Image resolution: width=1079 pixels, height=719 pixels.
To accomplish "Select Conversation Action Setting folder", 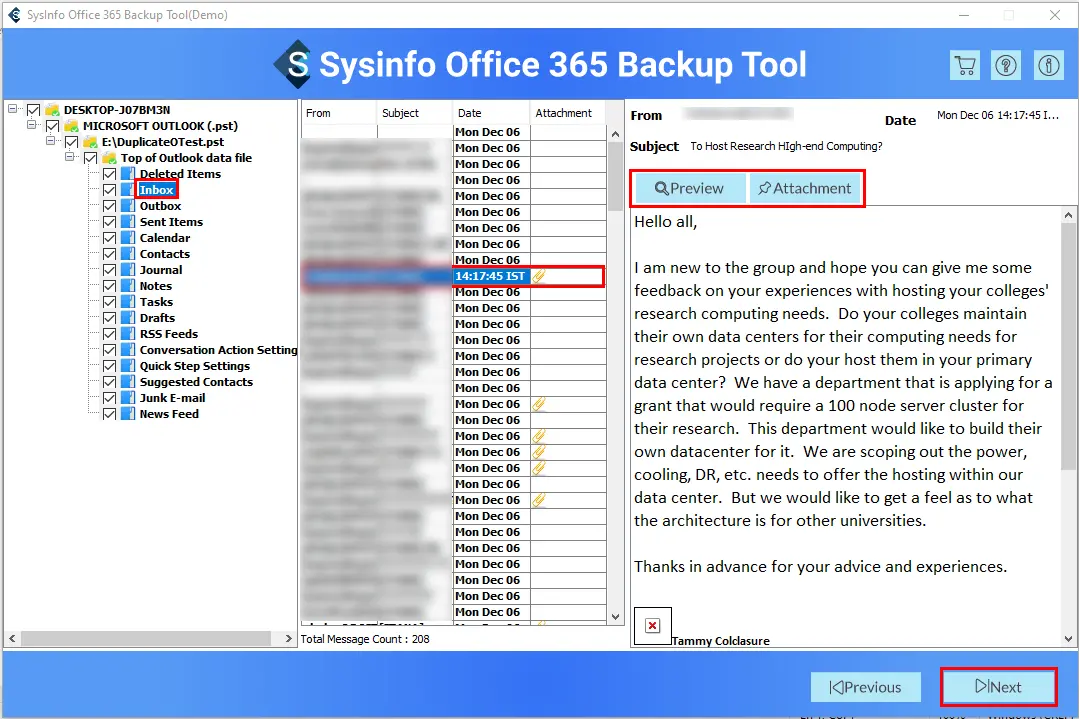I will (x=218, y=350).
